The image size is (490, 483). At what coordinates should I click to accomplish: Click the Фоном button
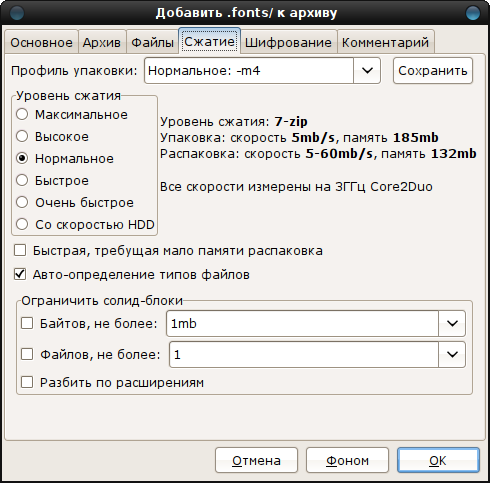(x=347, y=460)
